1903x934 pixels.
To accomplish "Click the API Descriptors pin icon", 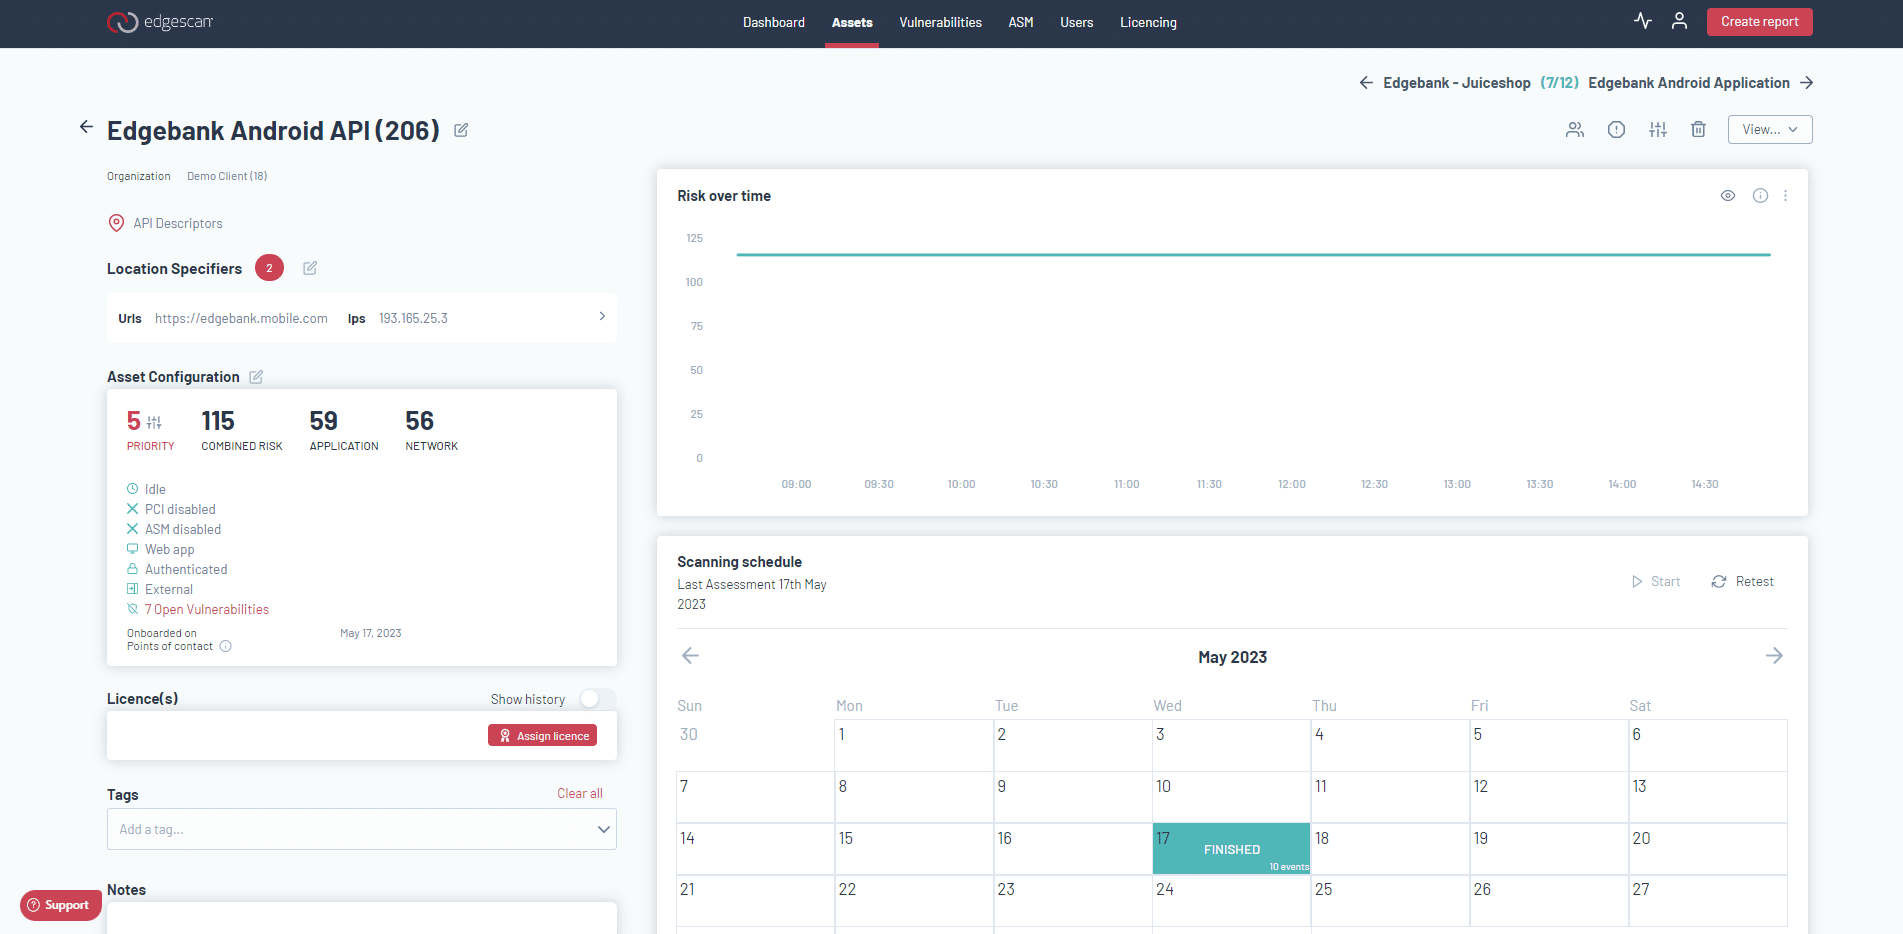I will [x=116, y=223].
